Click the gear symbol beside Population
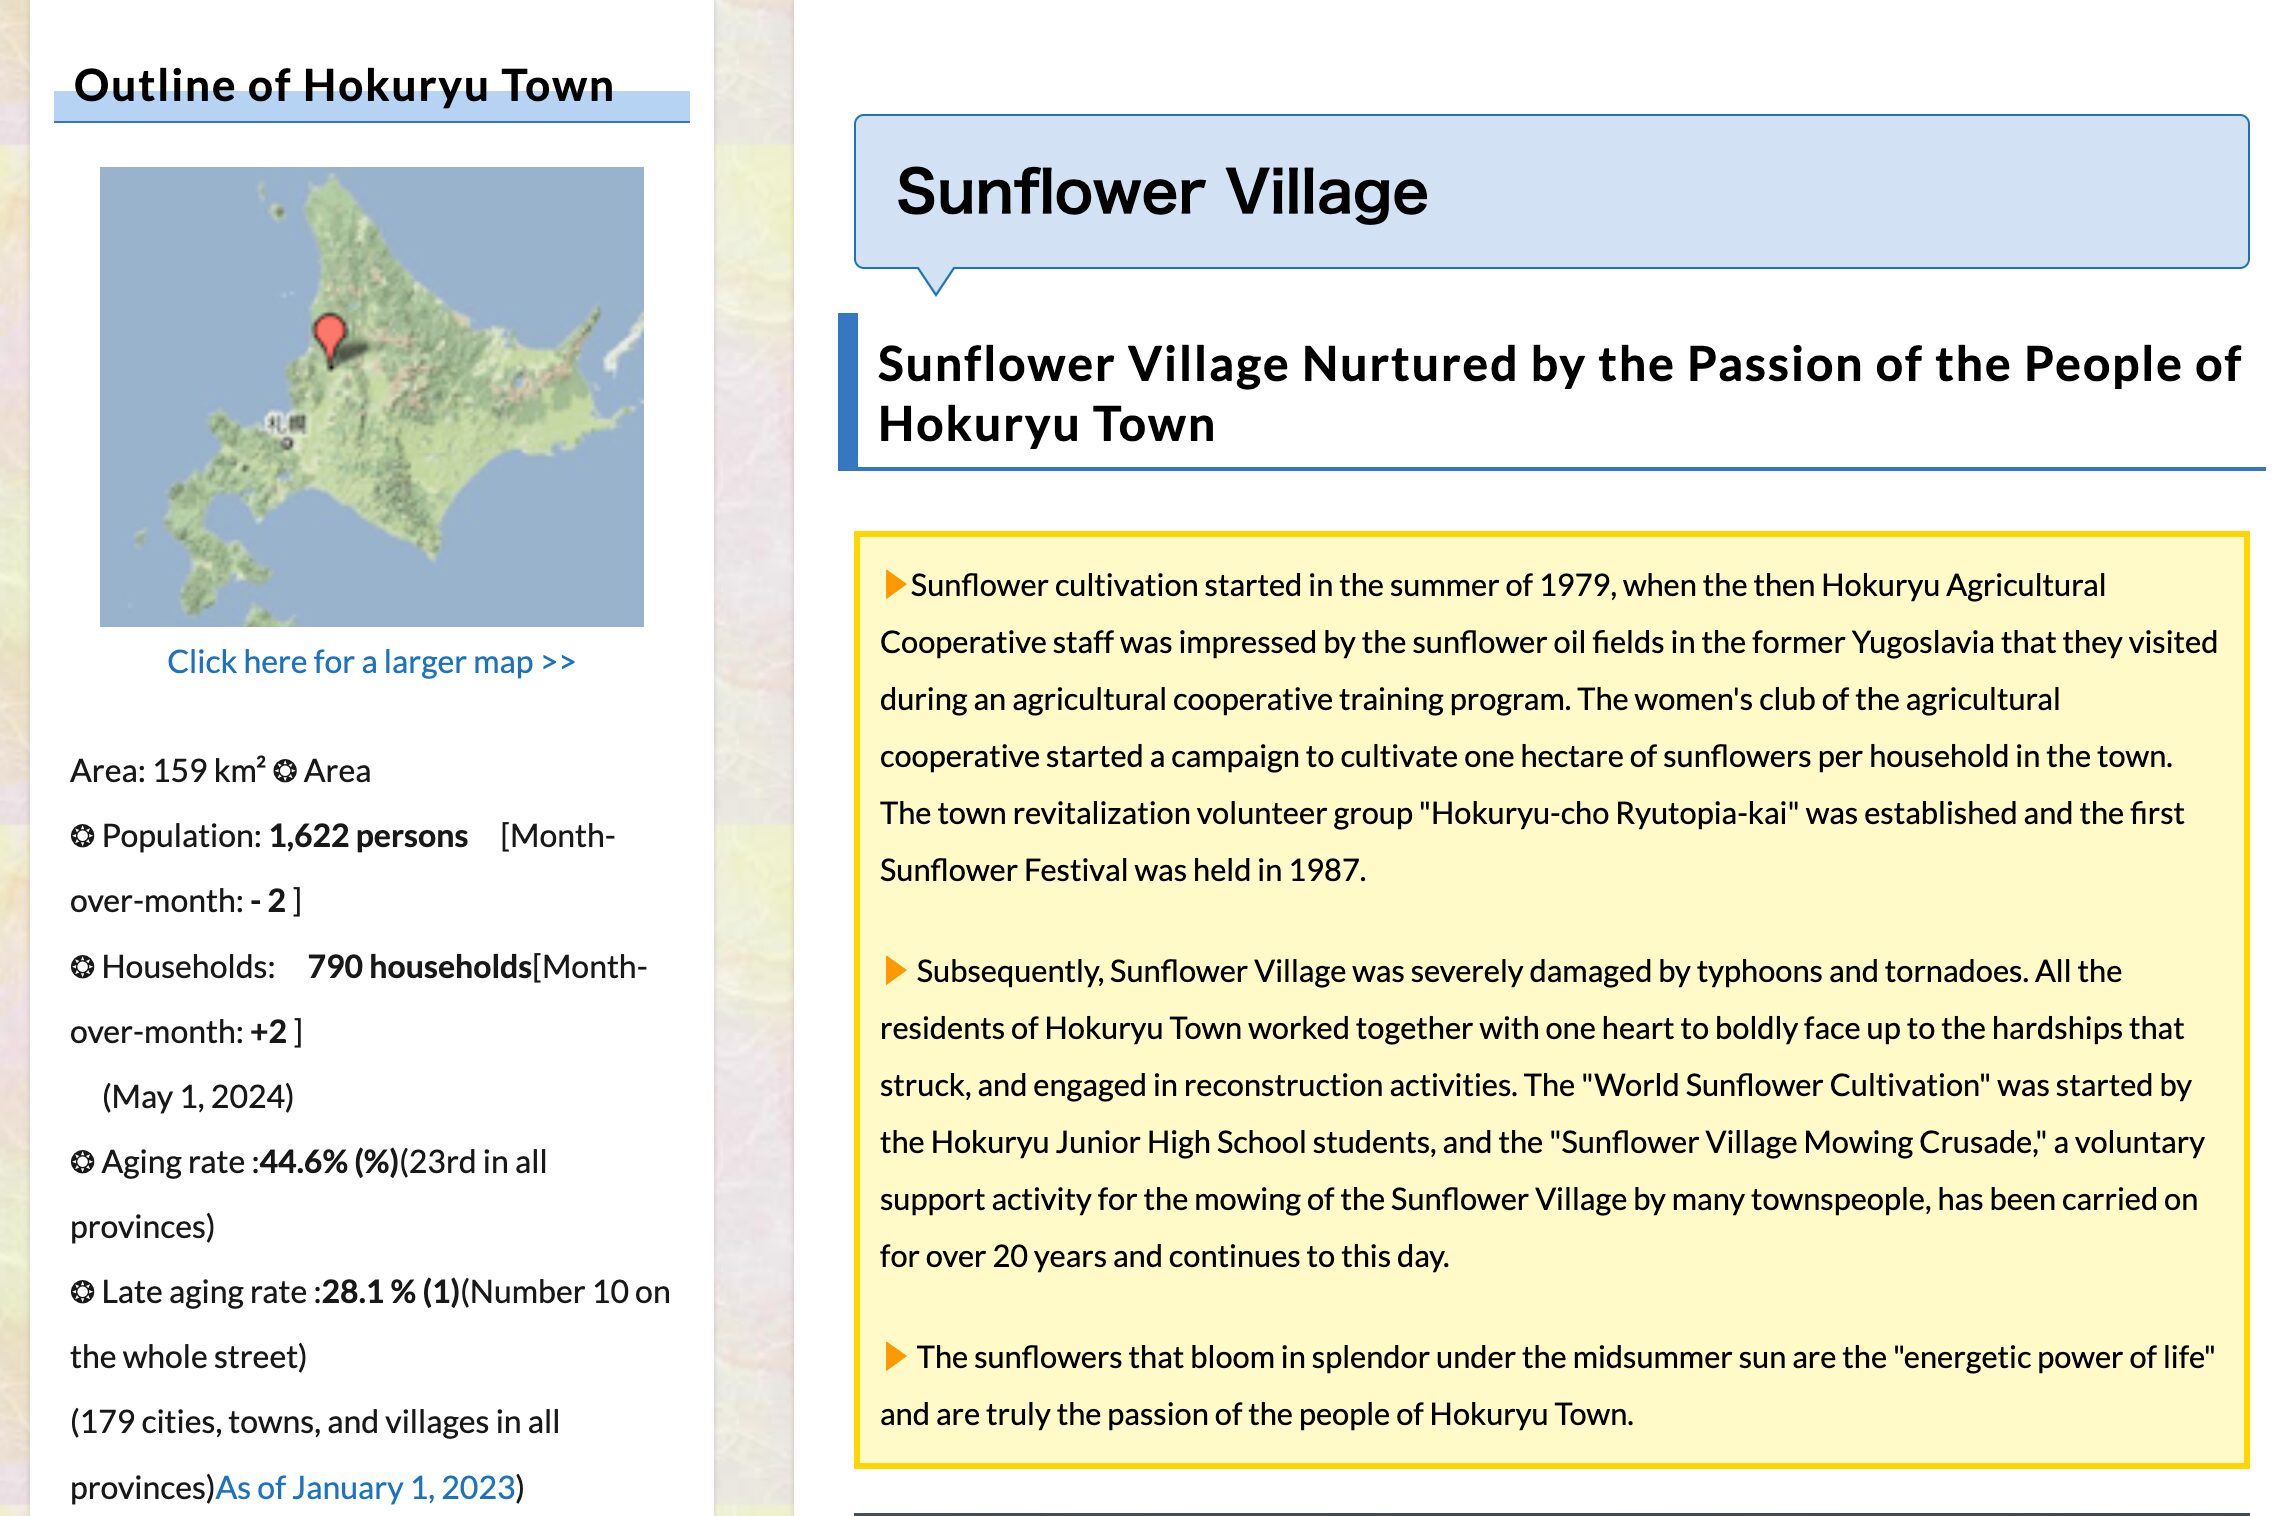The width and height of the screenshot is (2278, 1516). click(82, 836)
